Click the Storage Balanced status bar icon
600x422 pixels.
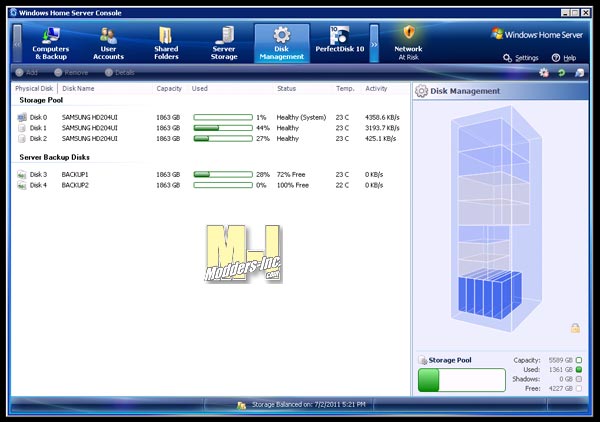tap(241, 405)
